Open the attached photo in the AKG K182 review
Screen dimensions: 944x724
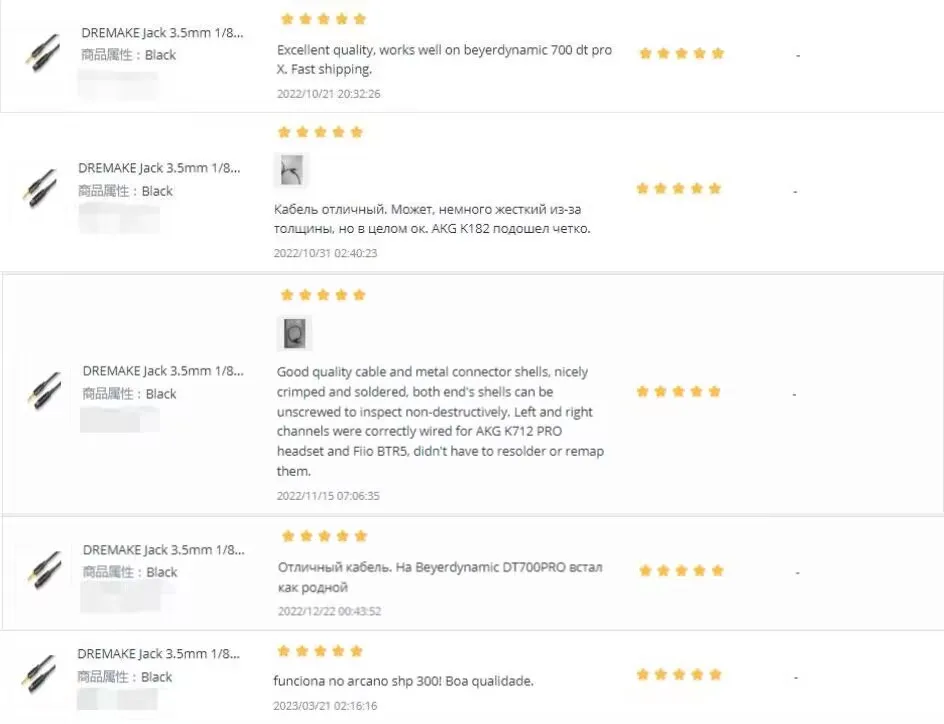290,171
